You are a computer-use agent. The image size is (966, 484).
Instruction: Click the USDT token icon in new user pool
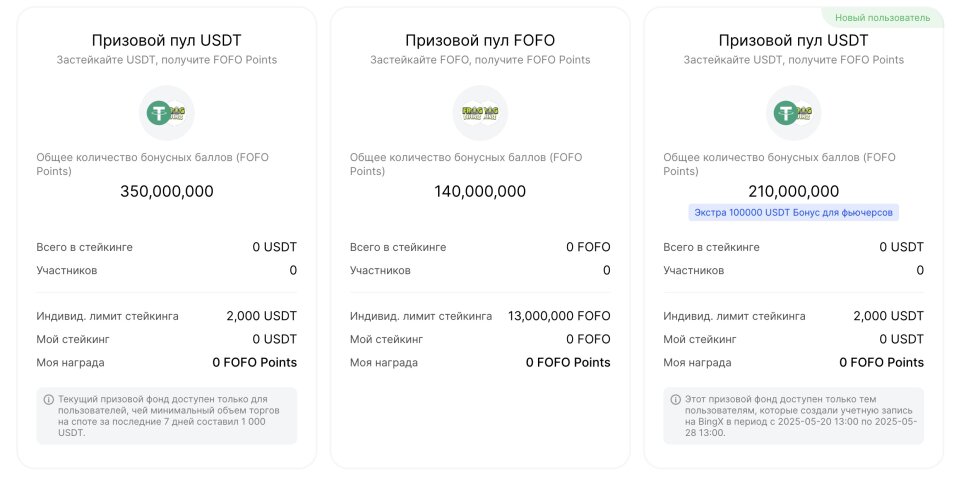pyautogui.click(x=787, y=113)
